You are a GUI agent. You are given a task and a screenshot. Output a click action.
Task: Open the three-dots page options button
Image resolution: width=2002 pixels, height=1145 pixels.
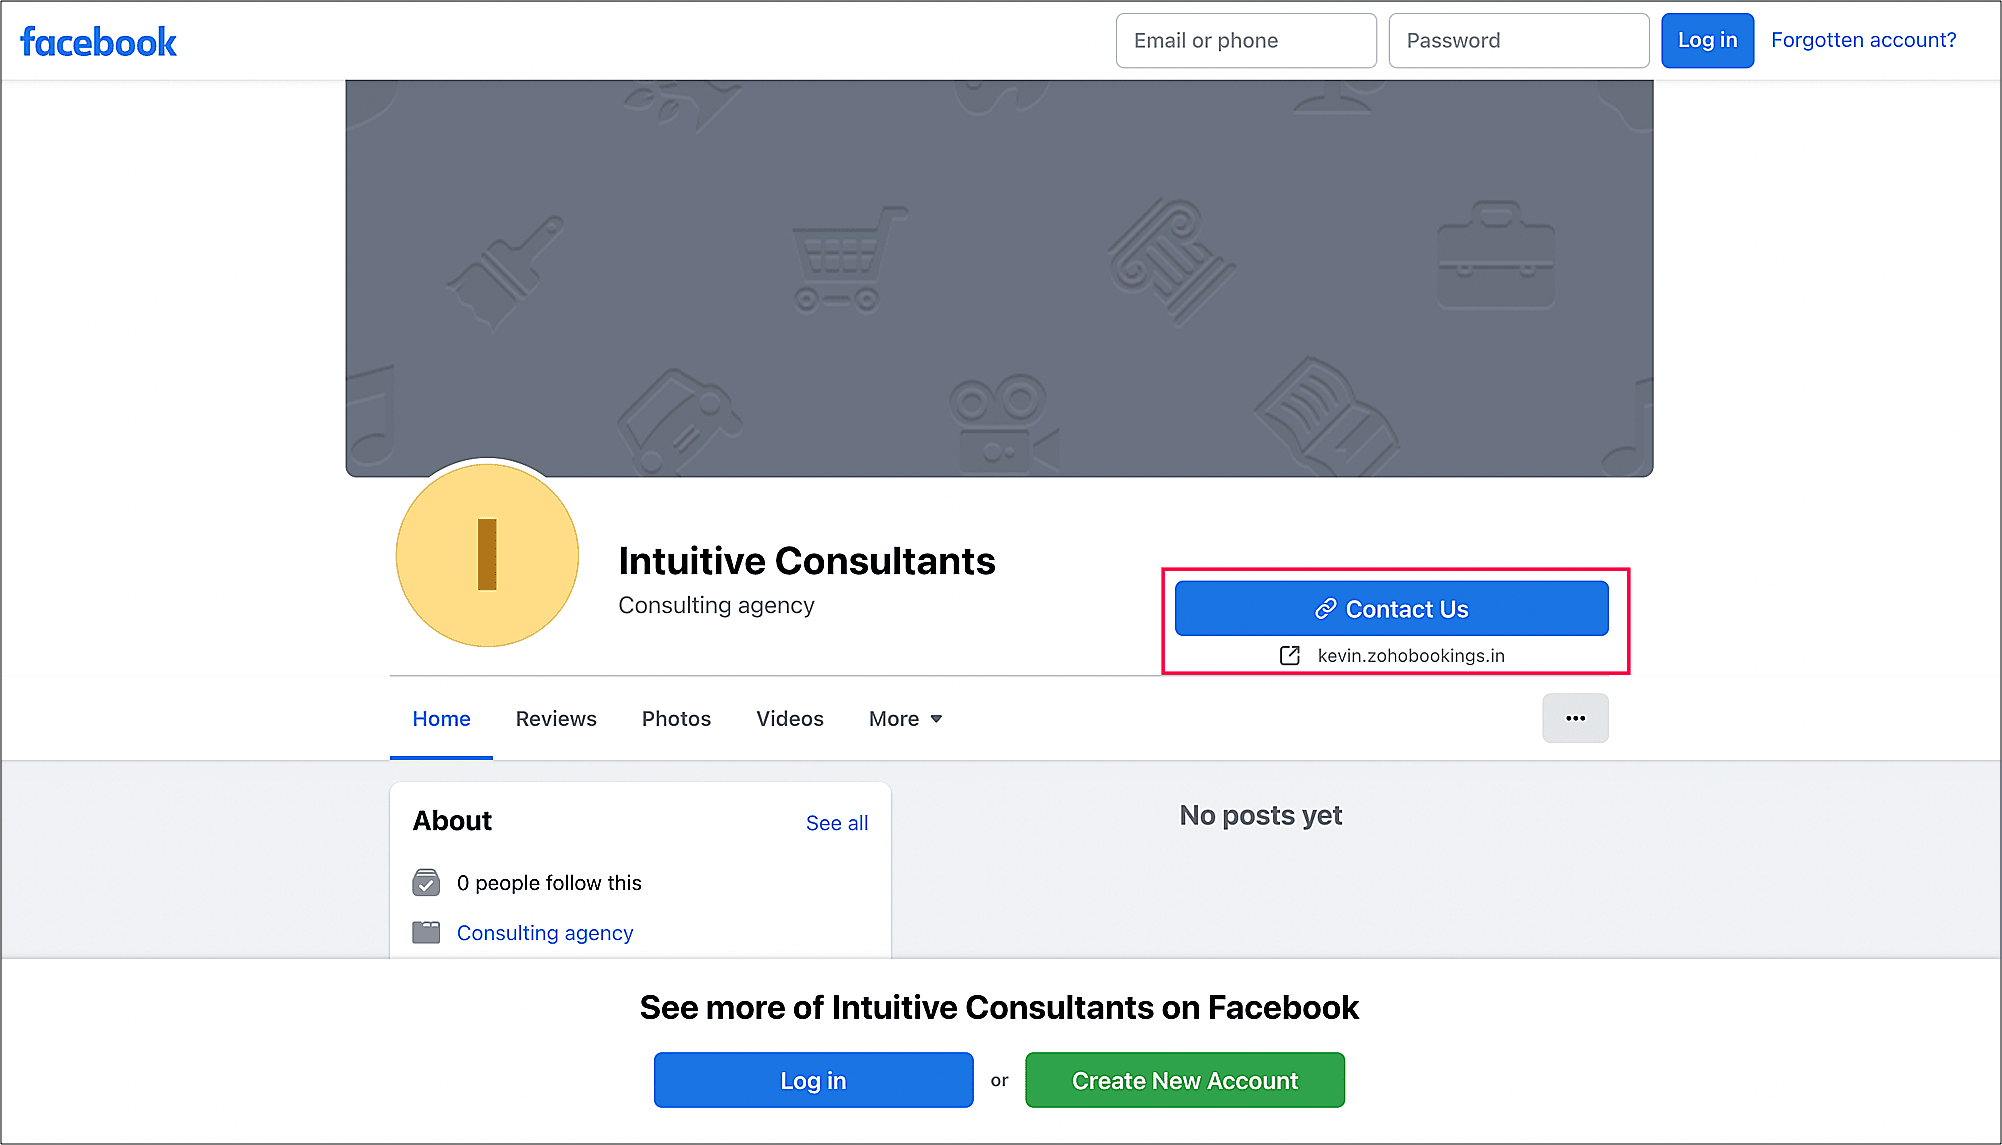[x=1575, y=718]
